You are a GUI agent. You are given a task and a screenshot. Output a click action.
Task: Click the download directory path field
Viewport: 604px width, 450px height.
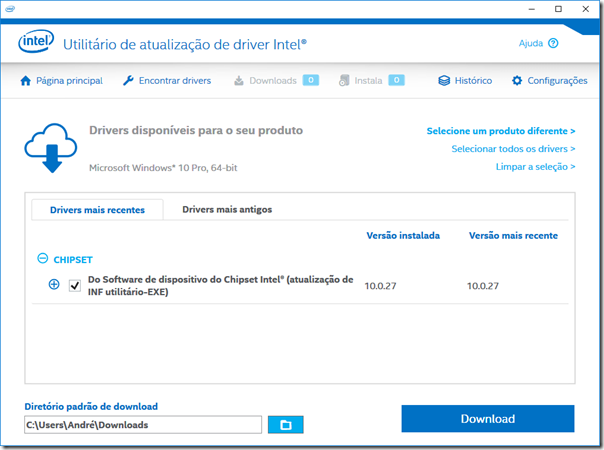pos(143,425)
